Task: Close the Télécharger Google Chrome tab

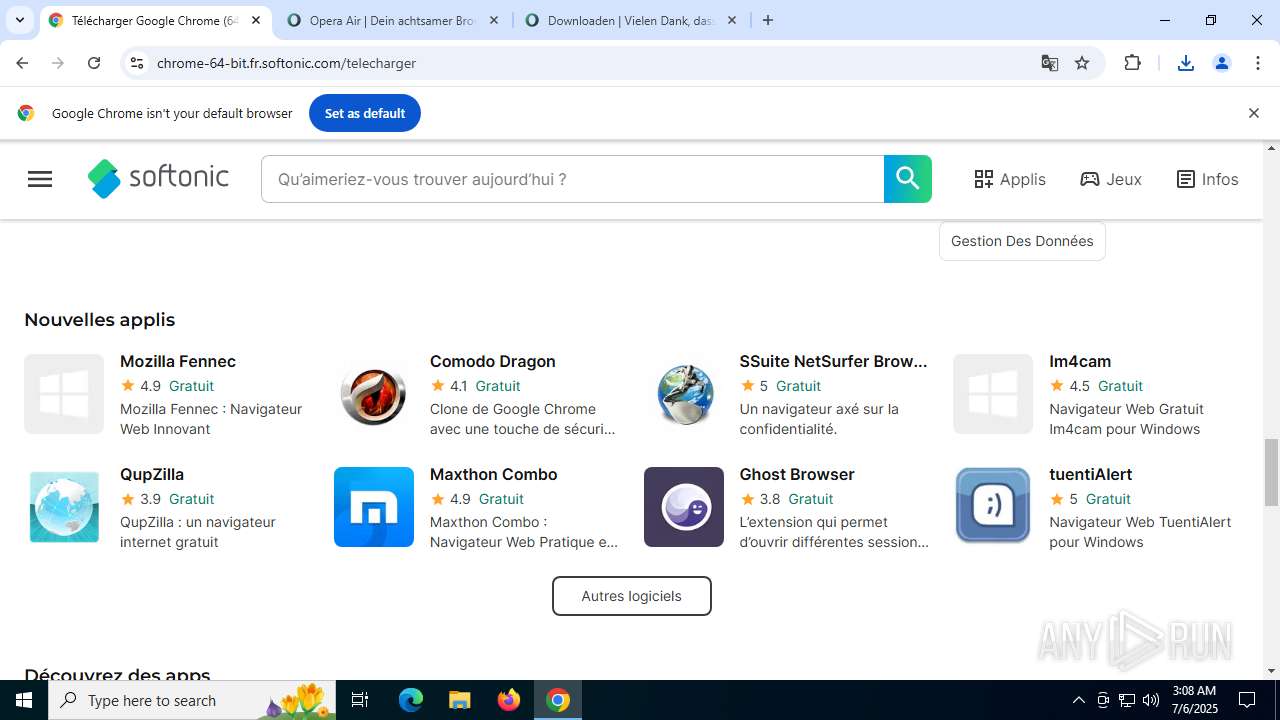Action: (x=256, y=20)
